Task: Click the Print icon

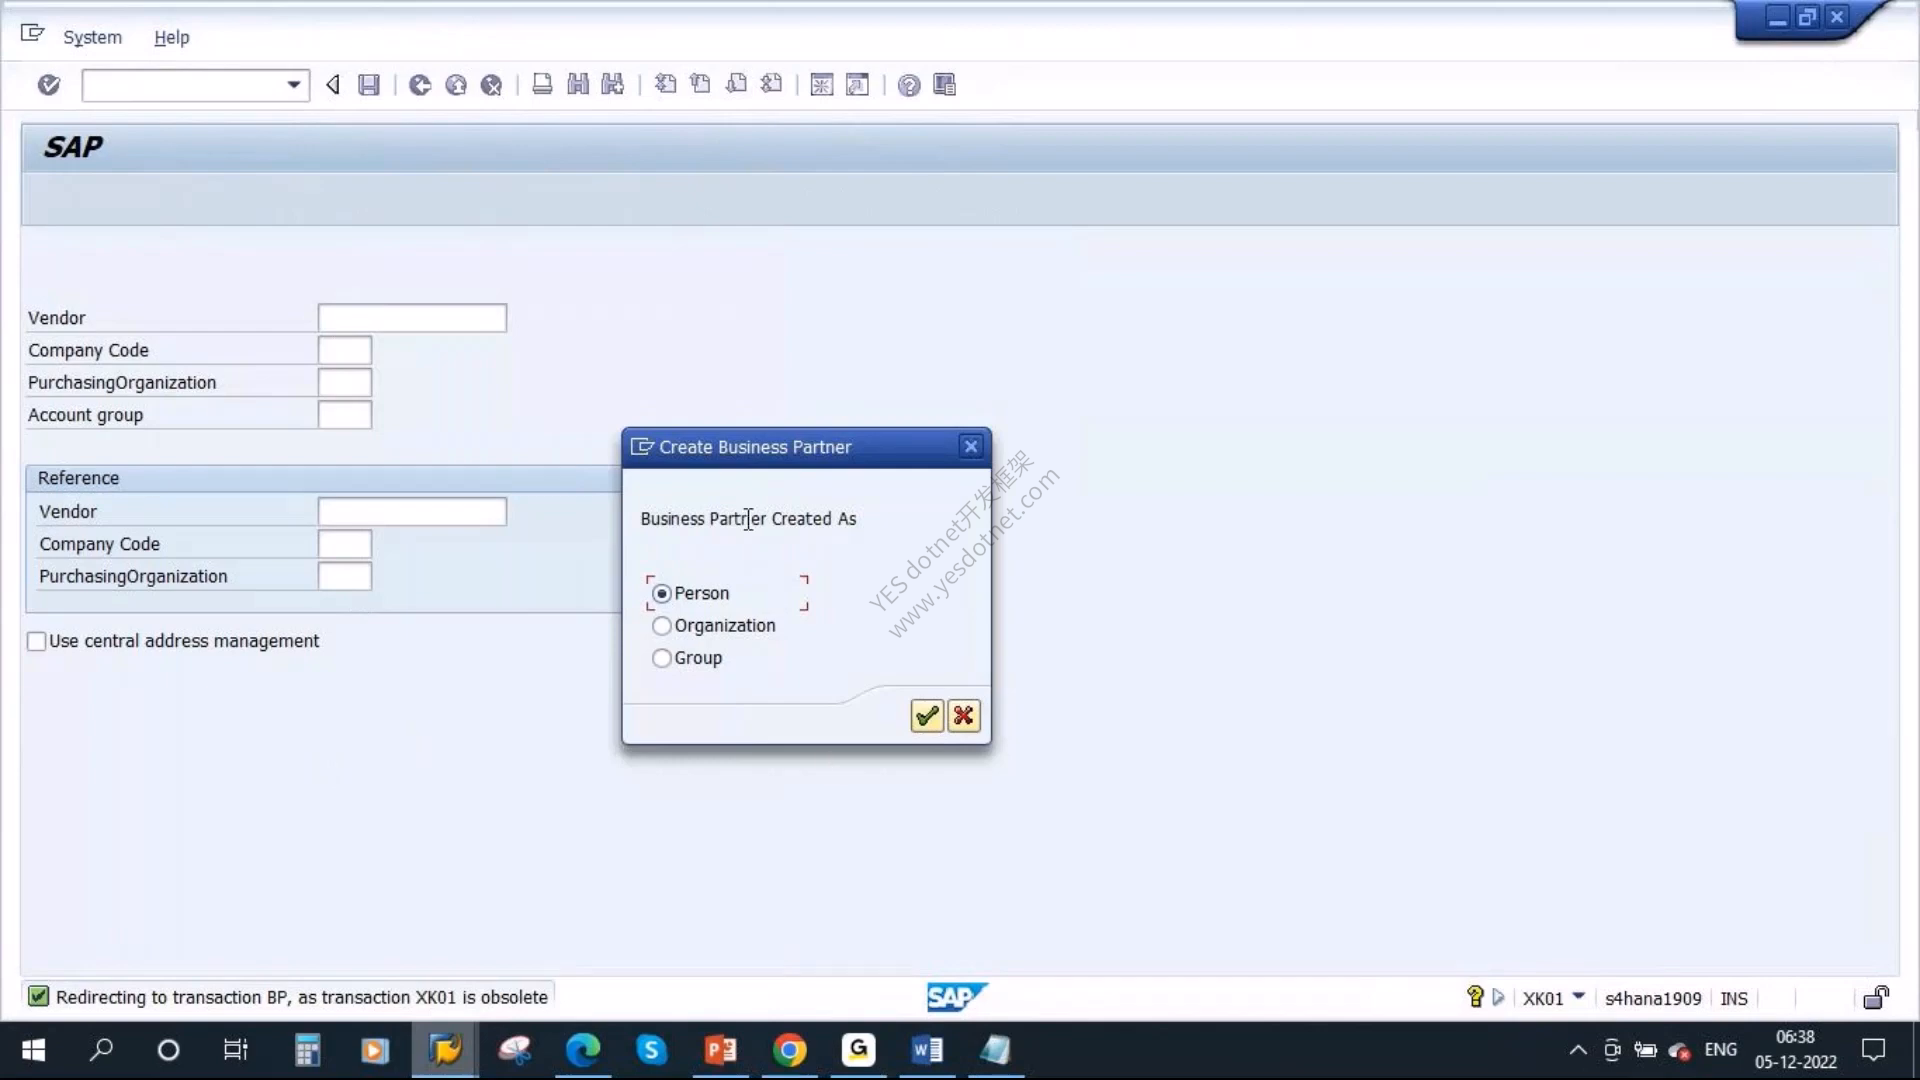Action: click(542, 85)
